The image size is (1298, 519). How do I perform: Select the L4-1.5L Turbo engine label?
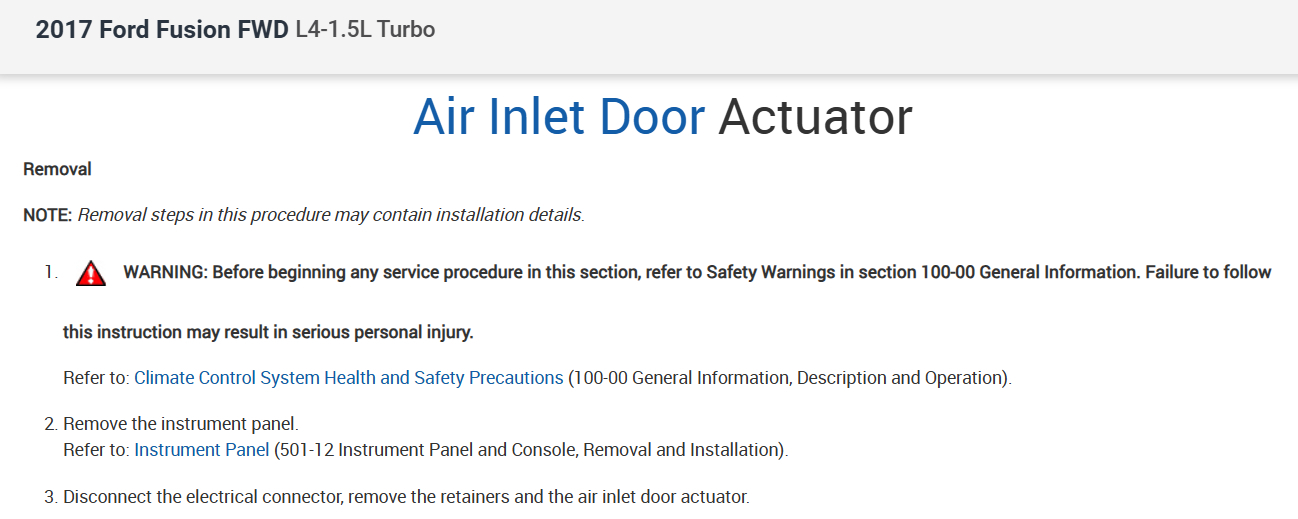coord(365,30)
